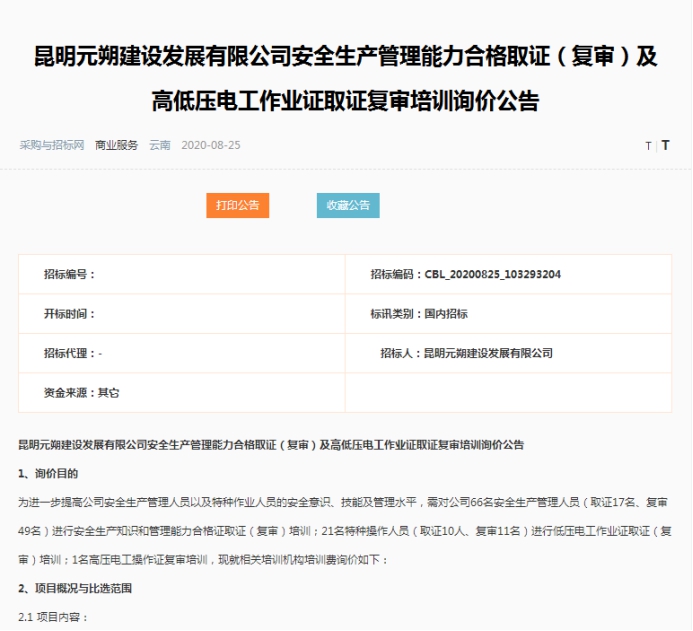
Task: Select the 云南 region link
Action: point(160,145)
